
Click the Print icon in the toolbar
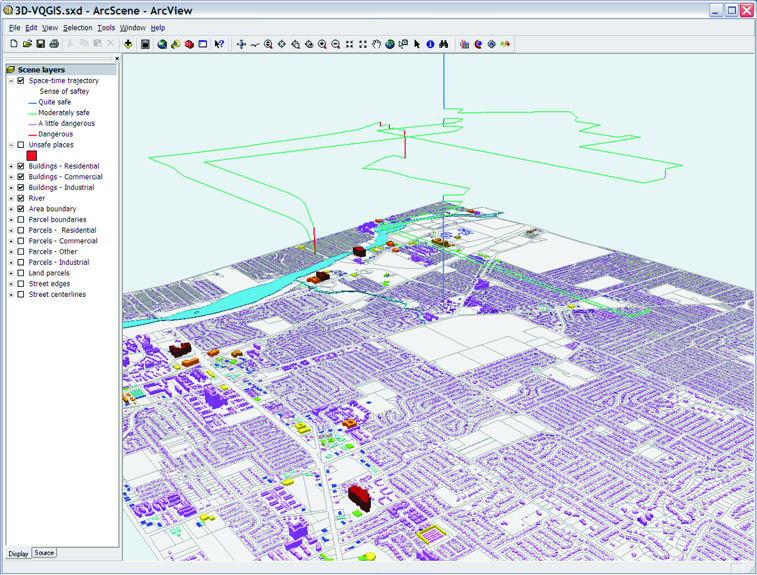click(x=54, y=44)
